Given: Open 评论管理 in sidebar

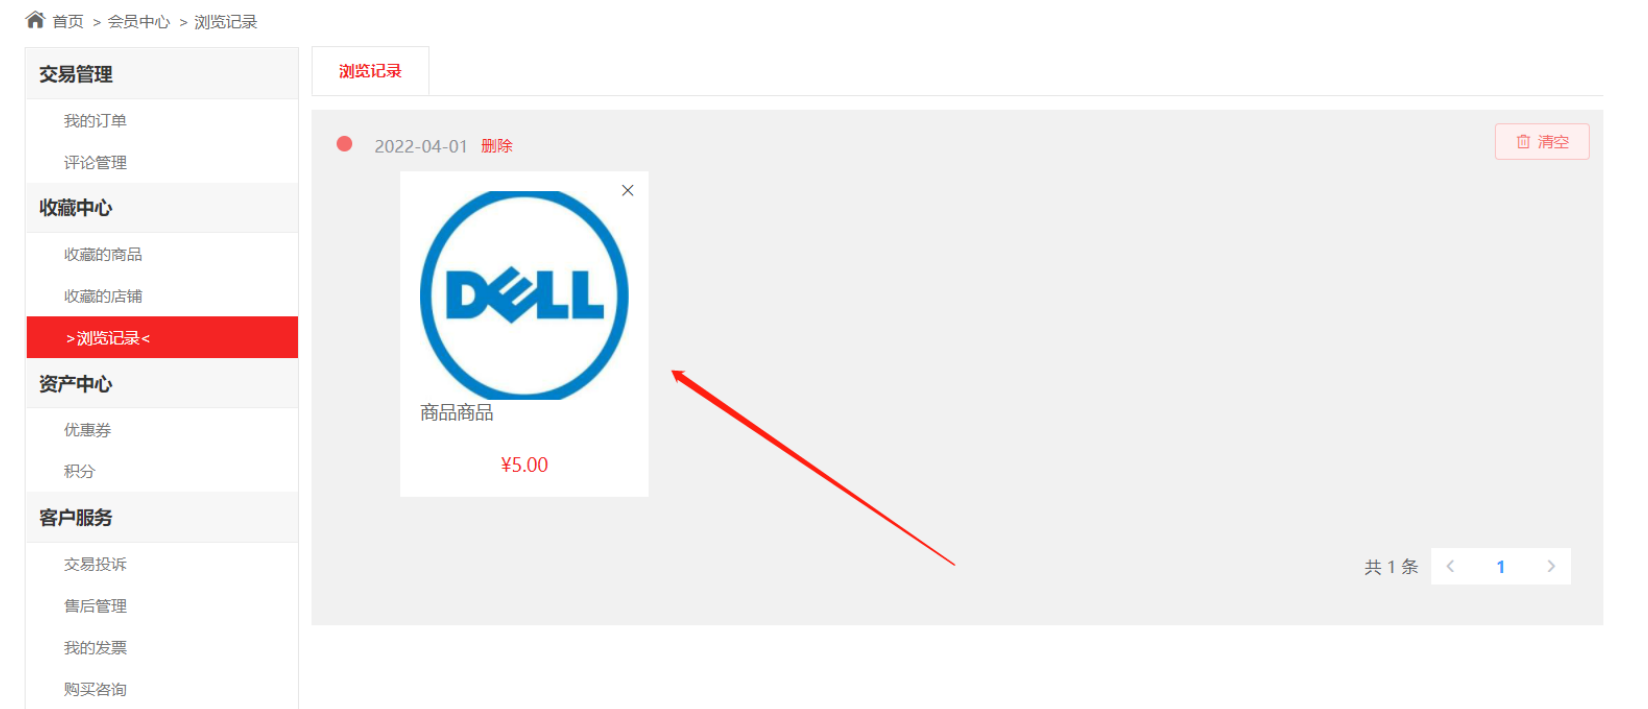Looking at the screenshot, I should click(95, 162).
